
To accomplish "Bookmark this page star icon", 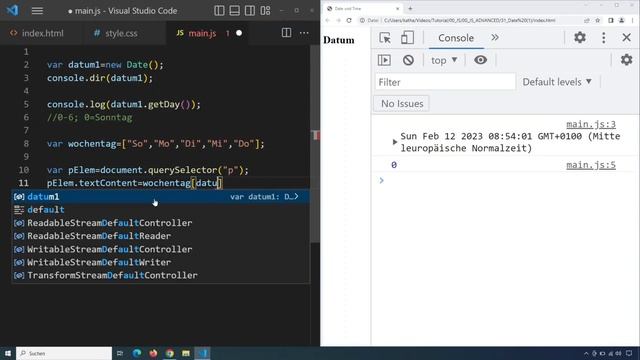I will 598,20.
